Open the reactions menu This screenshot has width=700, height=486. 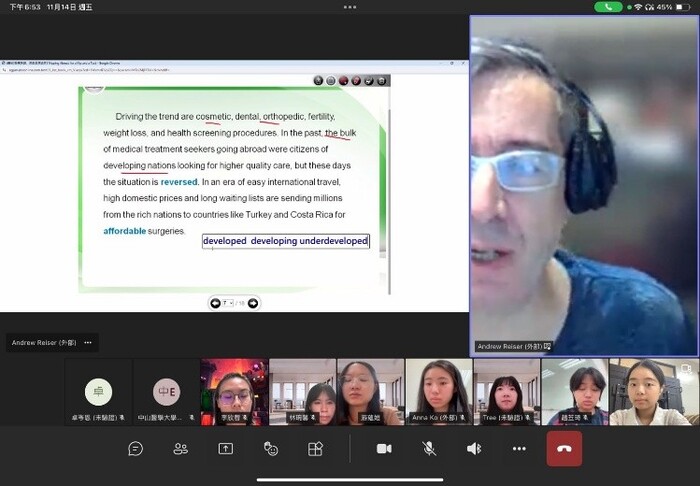[x=271, y=449]
